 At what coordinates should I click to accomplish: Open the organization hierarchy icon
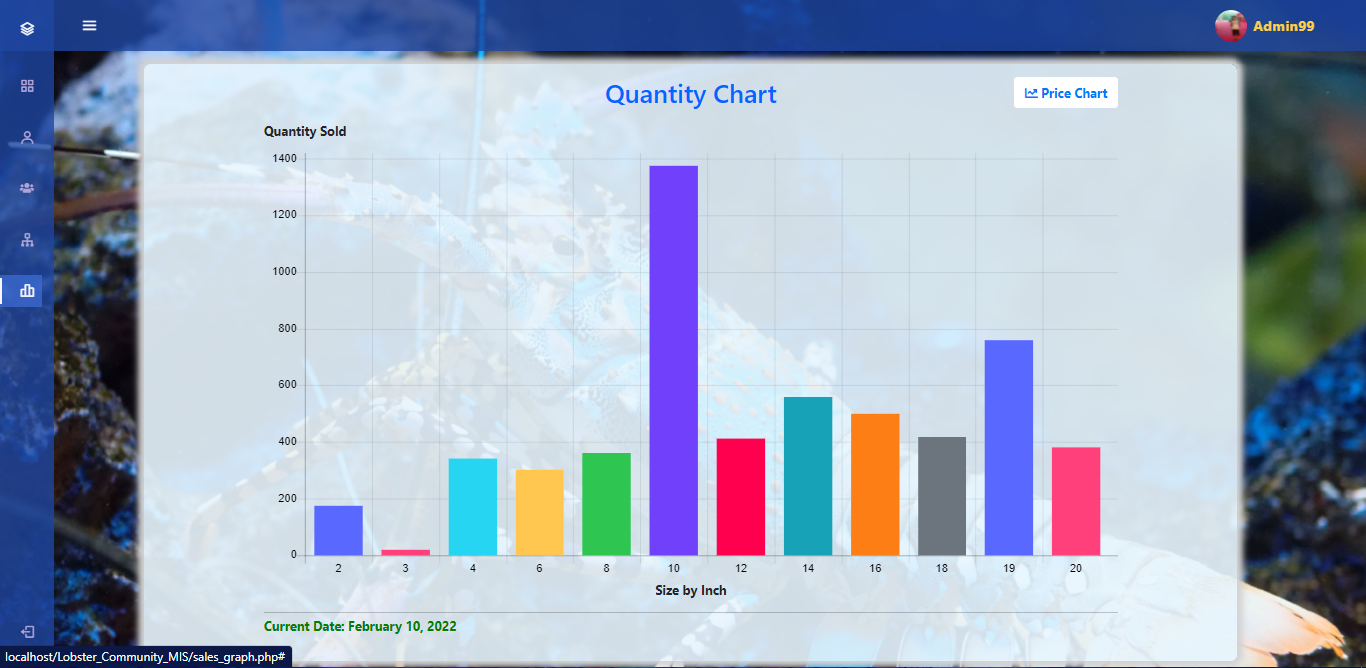point(27,239)
